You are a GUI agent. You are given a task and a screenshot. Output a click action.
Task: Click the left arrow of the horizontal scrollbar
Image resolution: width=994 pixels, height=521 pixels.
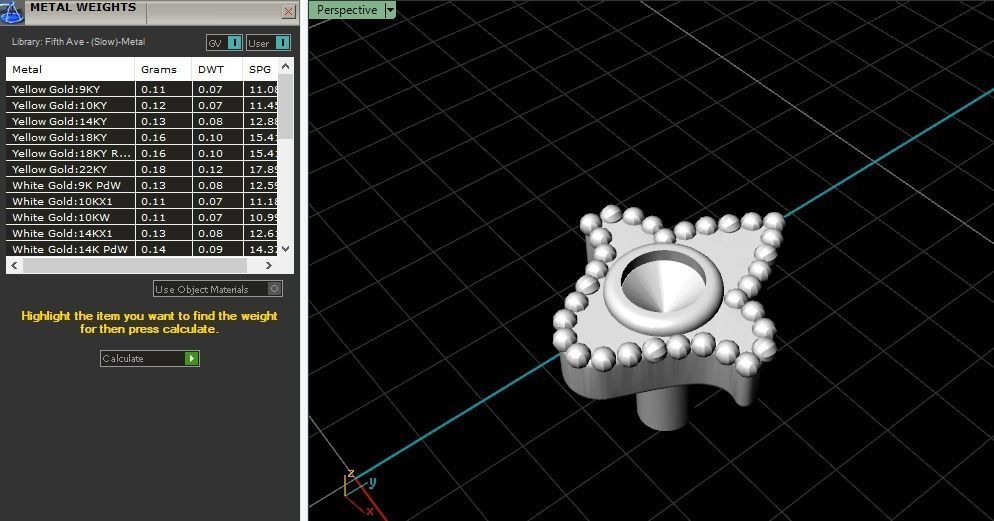click(15, 266)
